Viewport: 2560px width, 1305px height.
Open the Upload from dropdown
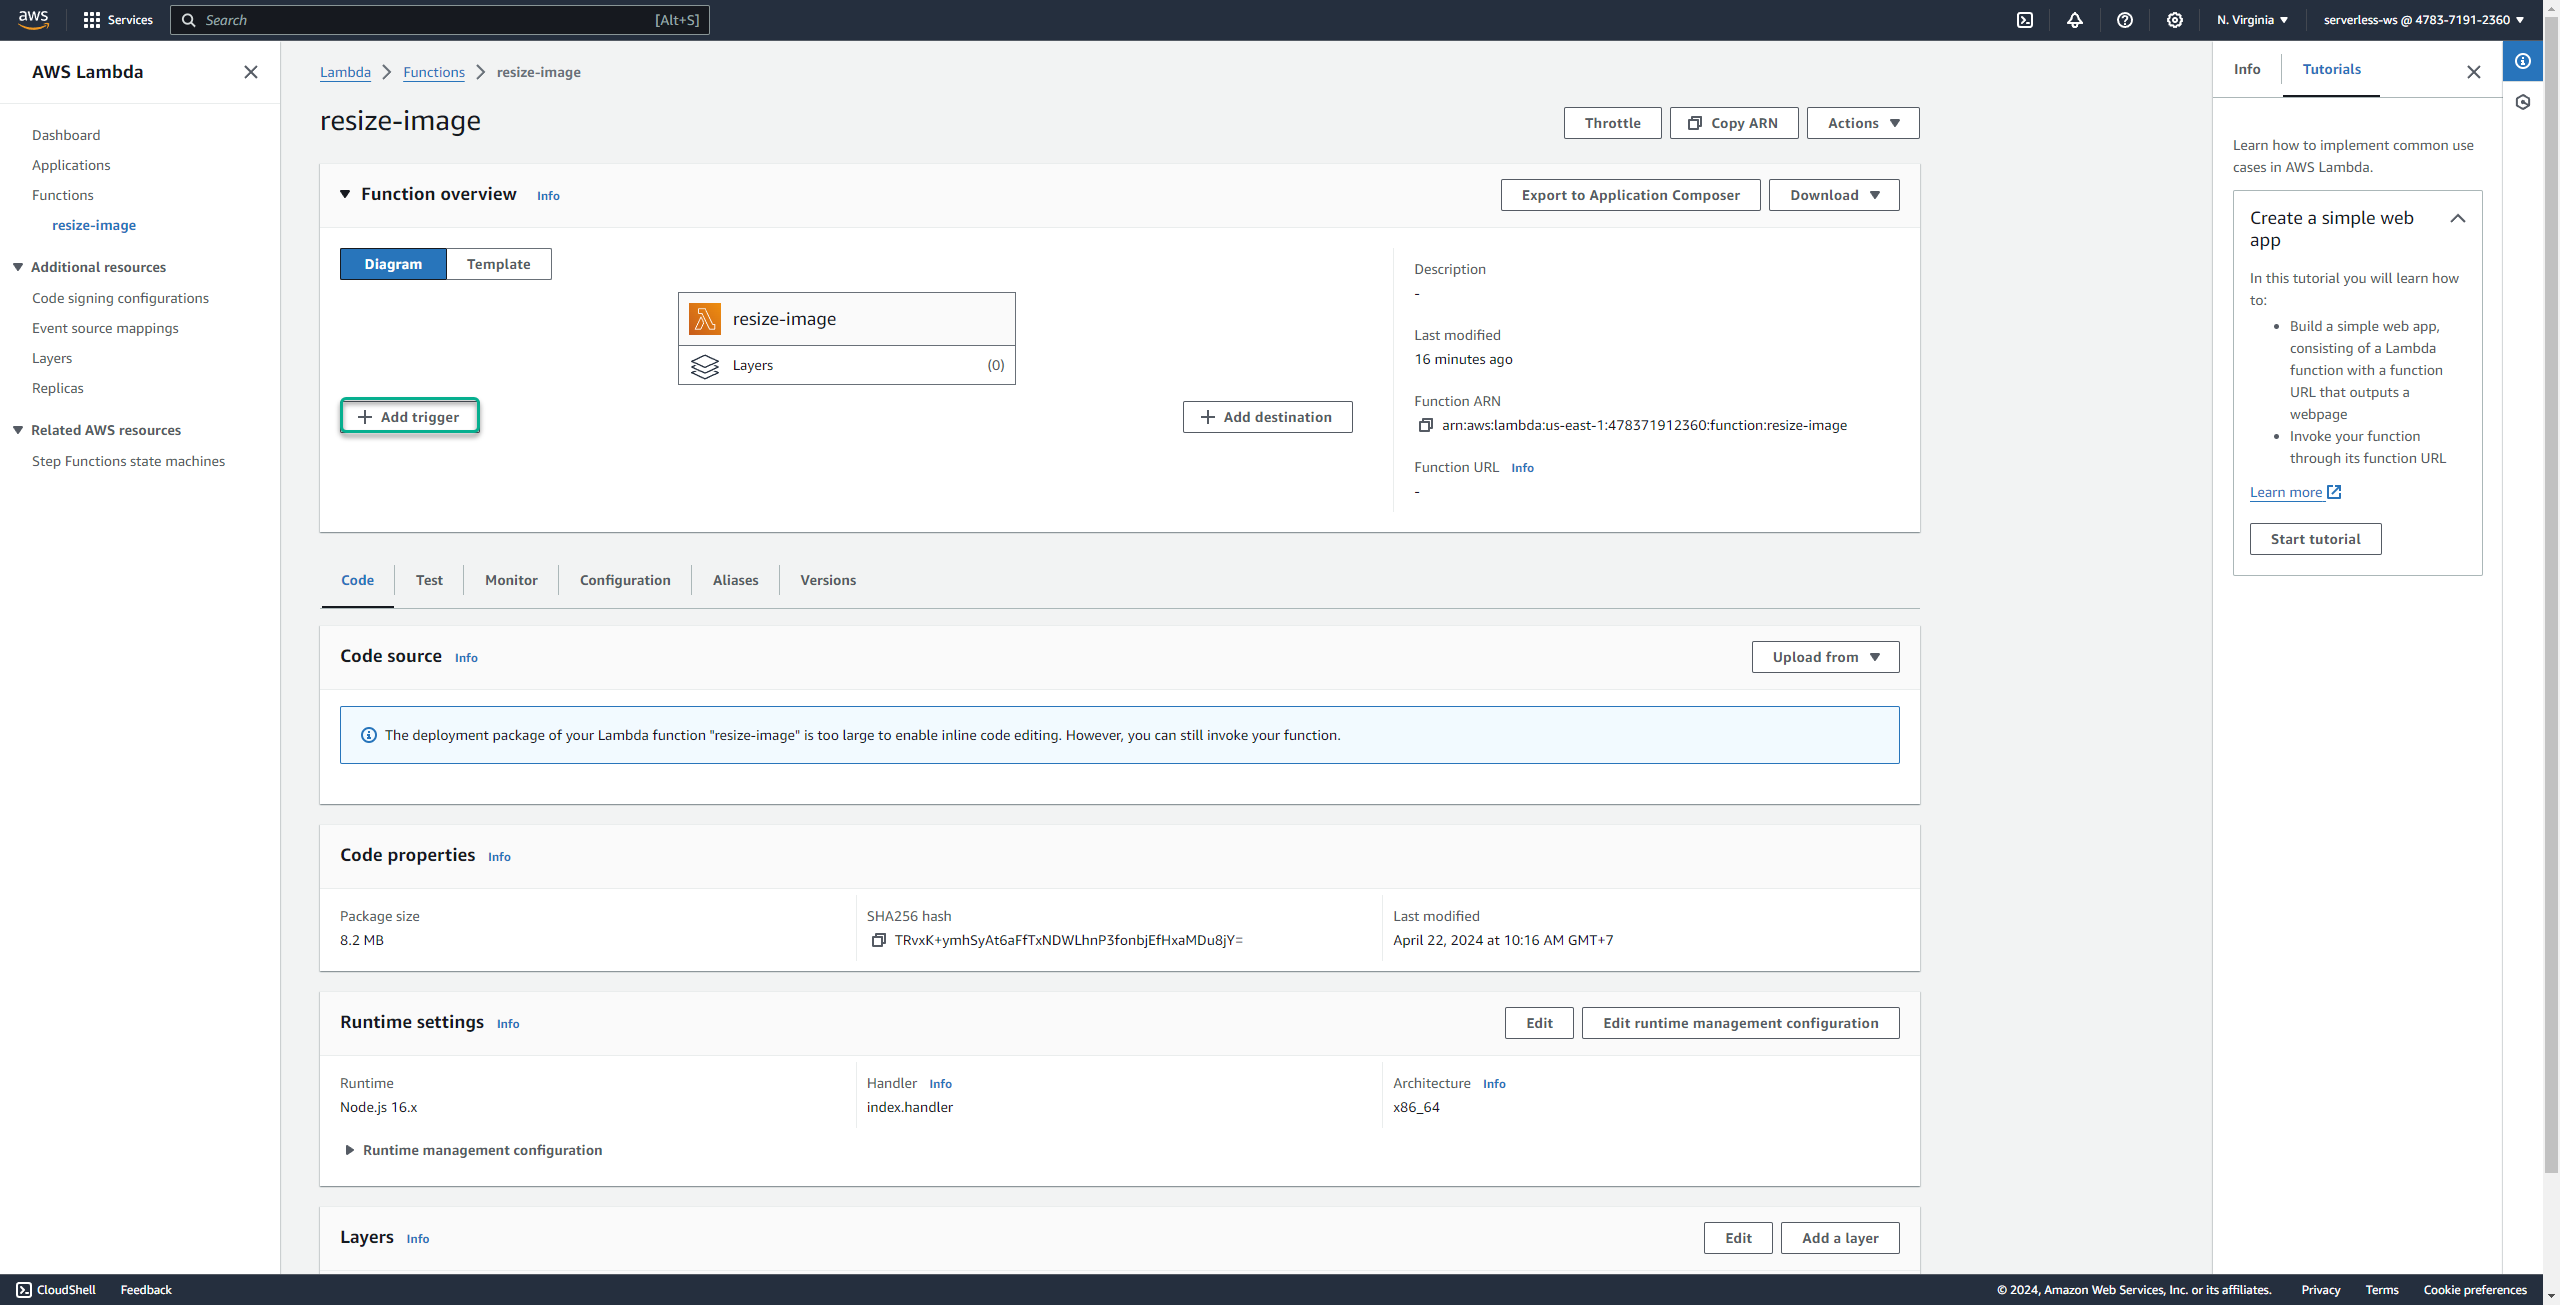[1825, 657]
